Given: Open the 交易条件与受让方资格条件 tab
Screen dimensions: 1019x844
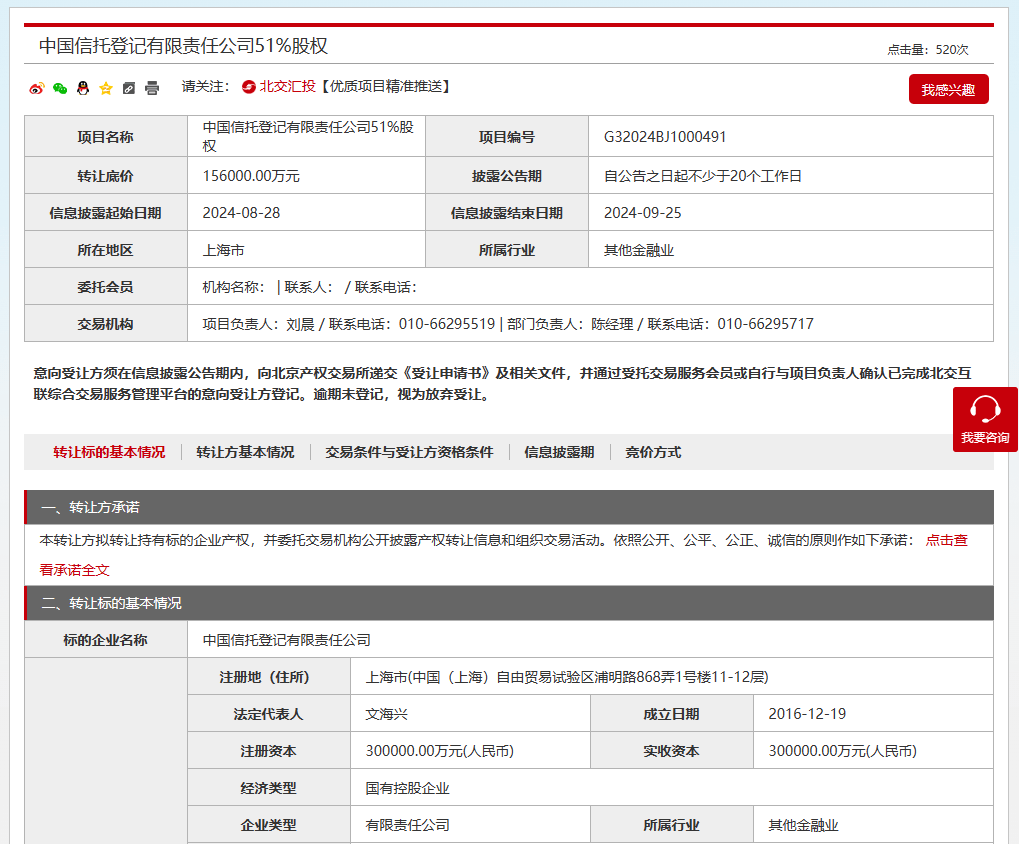Looking at the screenshot, I should (x=409, y=452).
